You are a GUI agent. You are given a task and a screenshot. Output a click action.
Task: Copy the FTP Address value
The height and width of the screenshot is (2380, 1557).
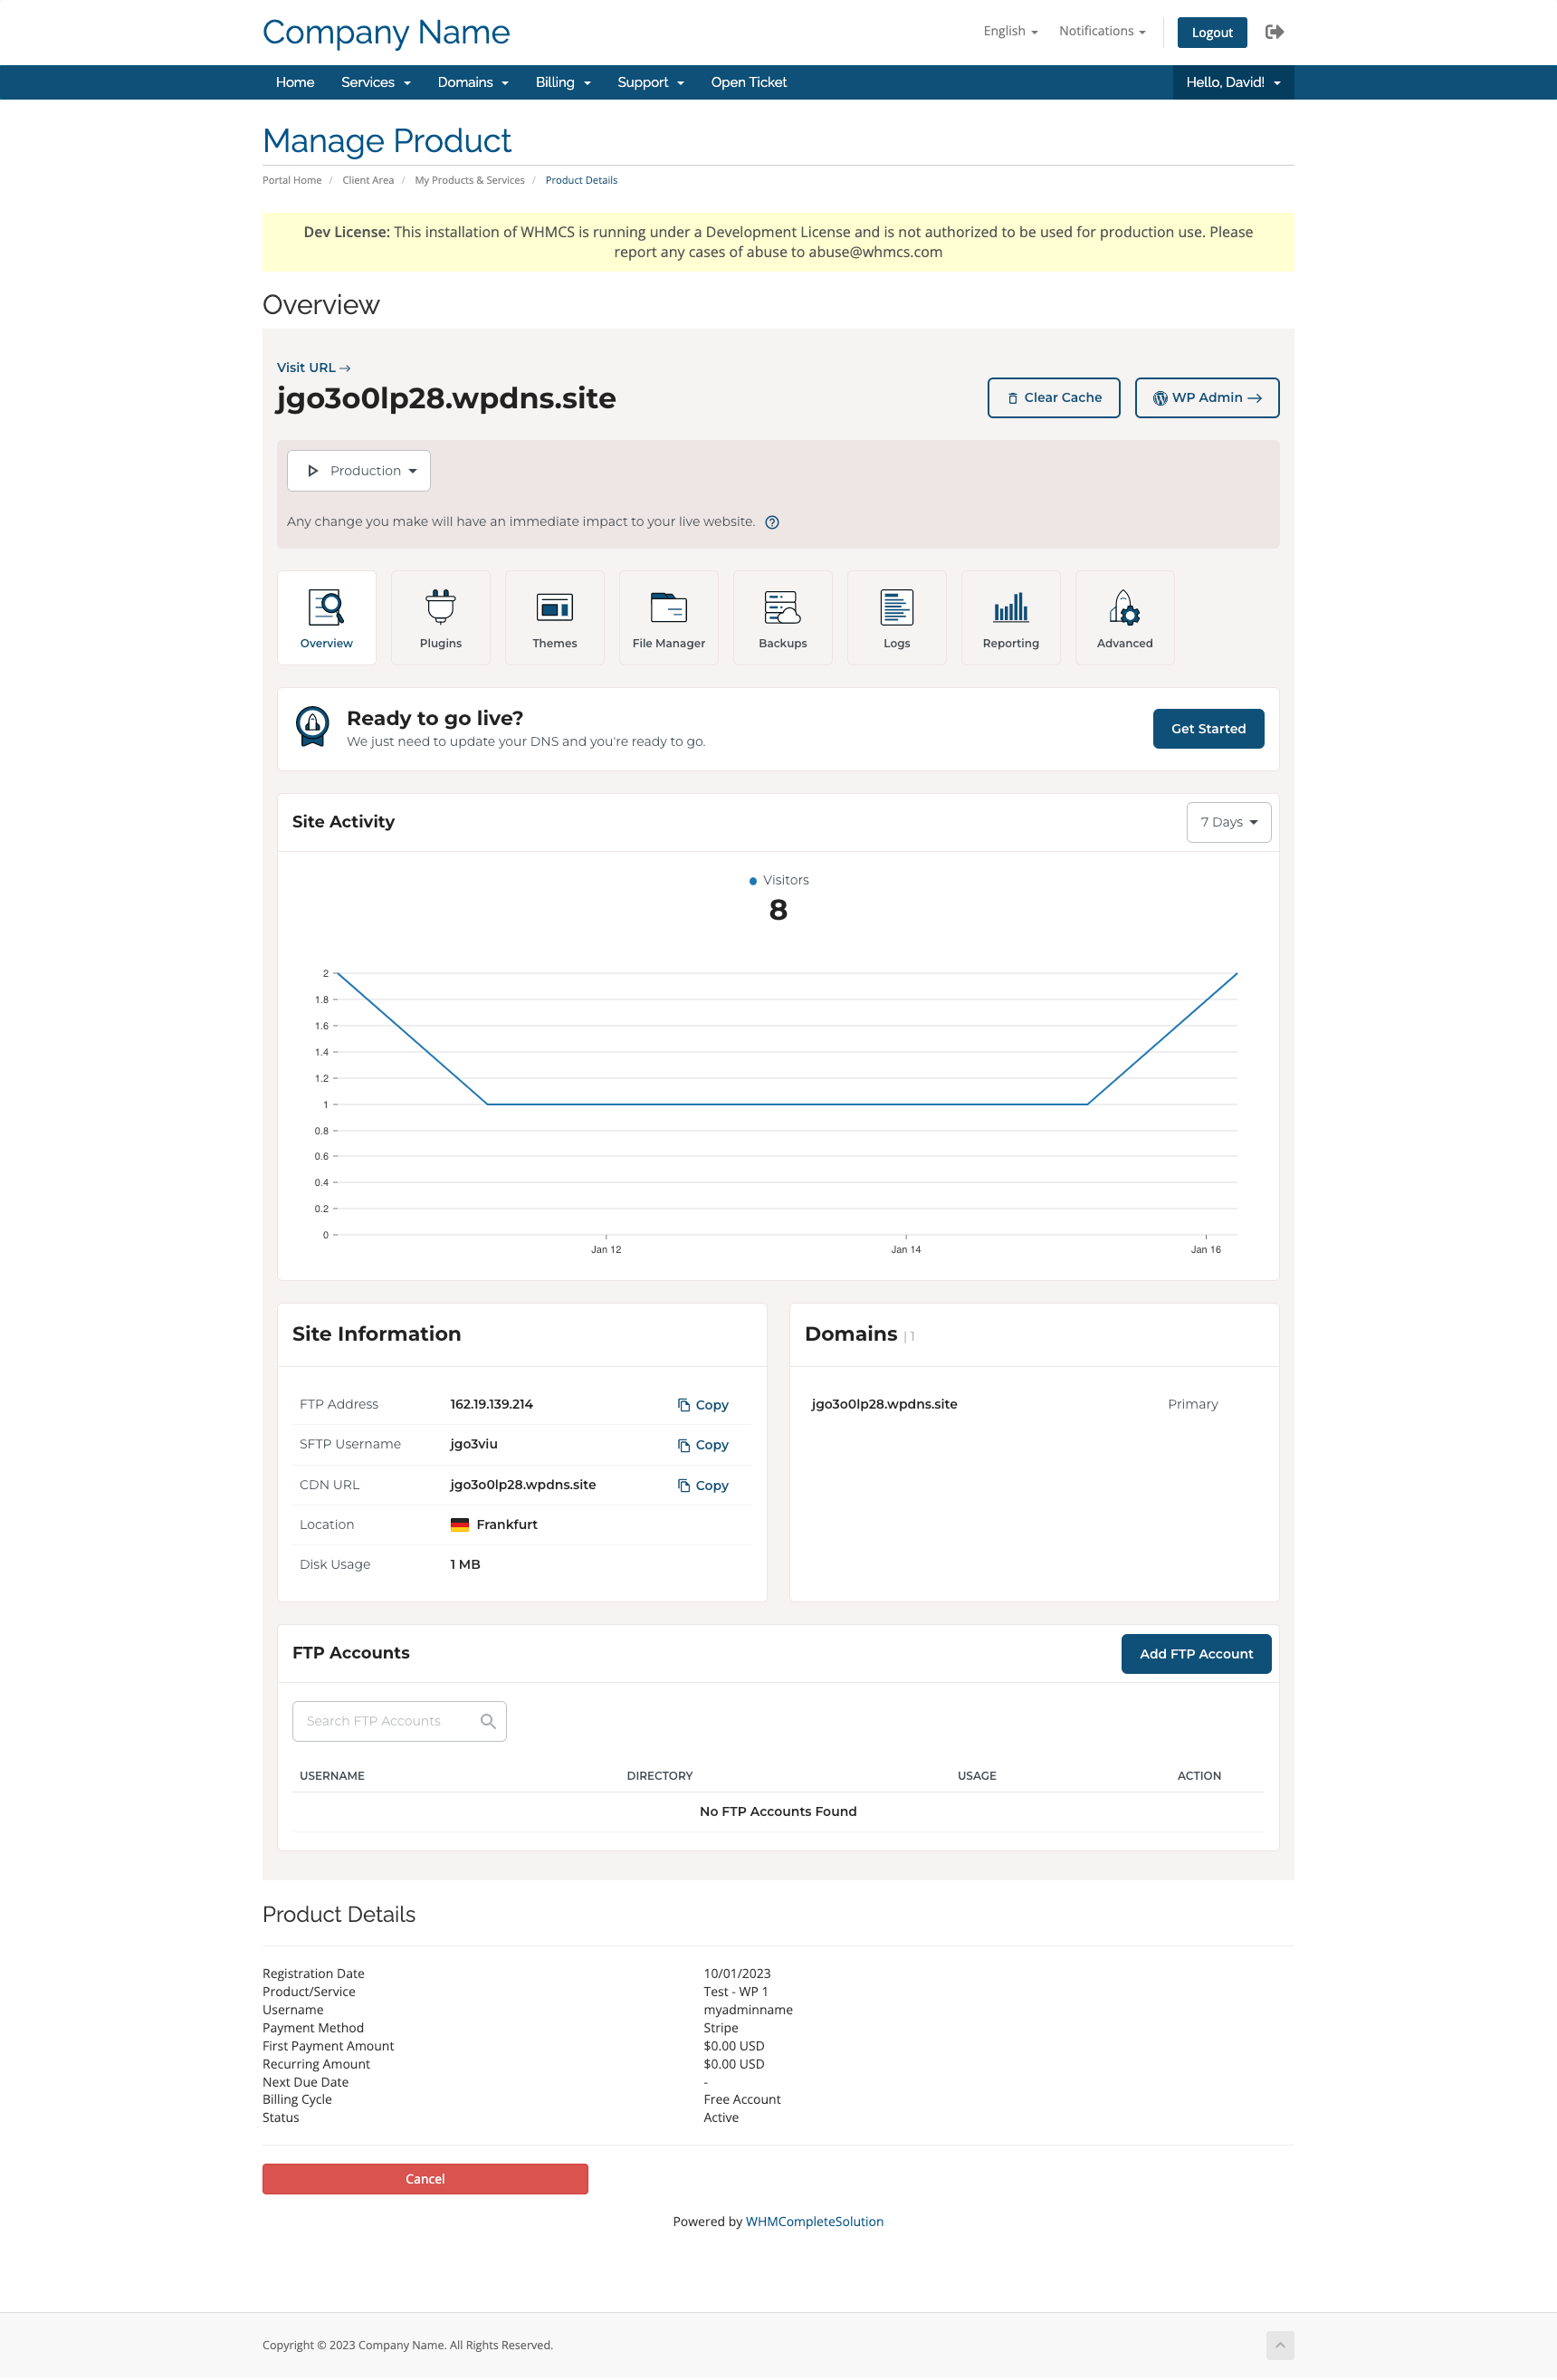703,1405
